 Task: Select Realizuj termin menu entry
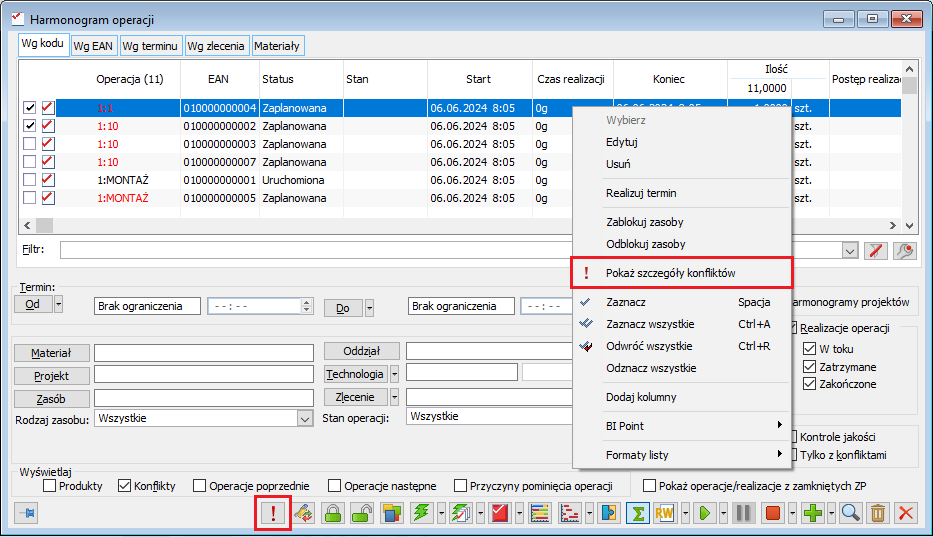681,193
